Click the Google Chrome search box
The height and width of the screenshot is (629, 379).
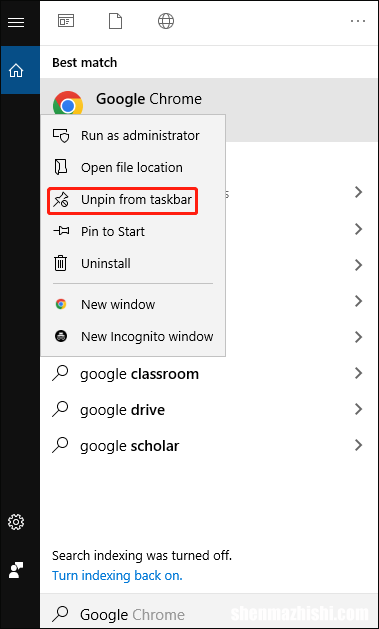(x=209, y=612)
